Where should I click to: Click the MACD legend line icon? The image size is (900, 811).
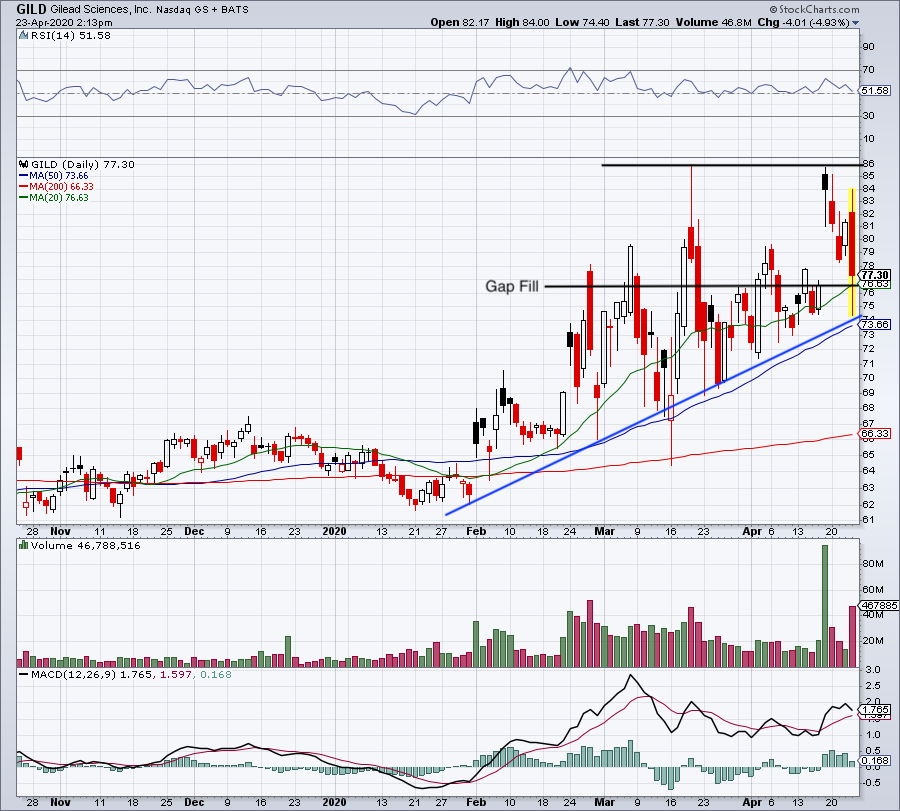click(x=24, y=675)
